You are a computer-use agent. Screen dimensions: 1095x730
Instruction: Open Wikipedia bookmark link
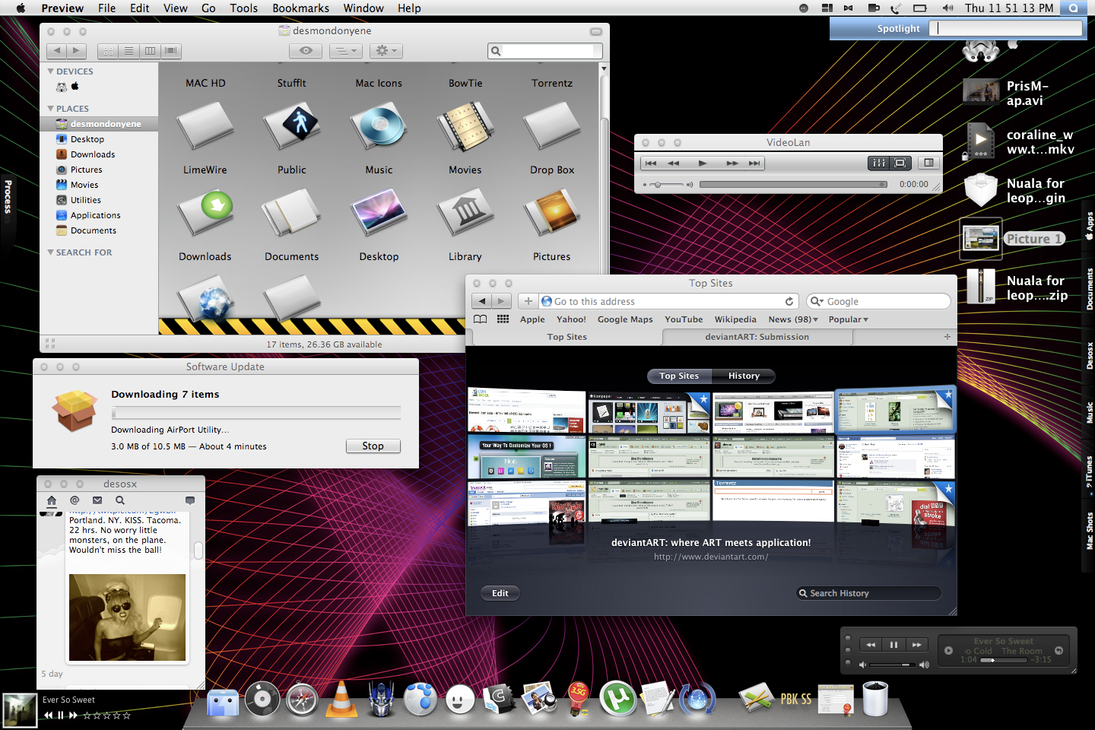point(735,319)
